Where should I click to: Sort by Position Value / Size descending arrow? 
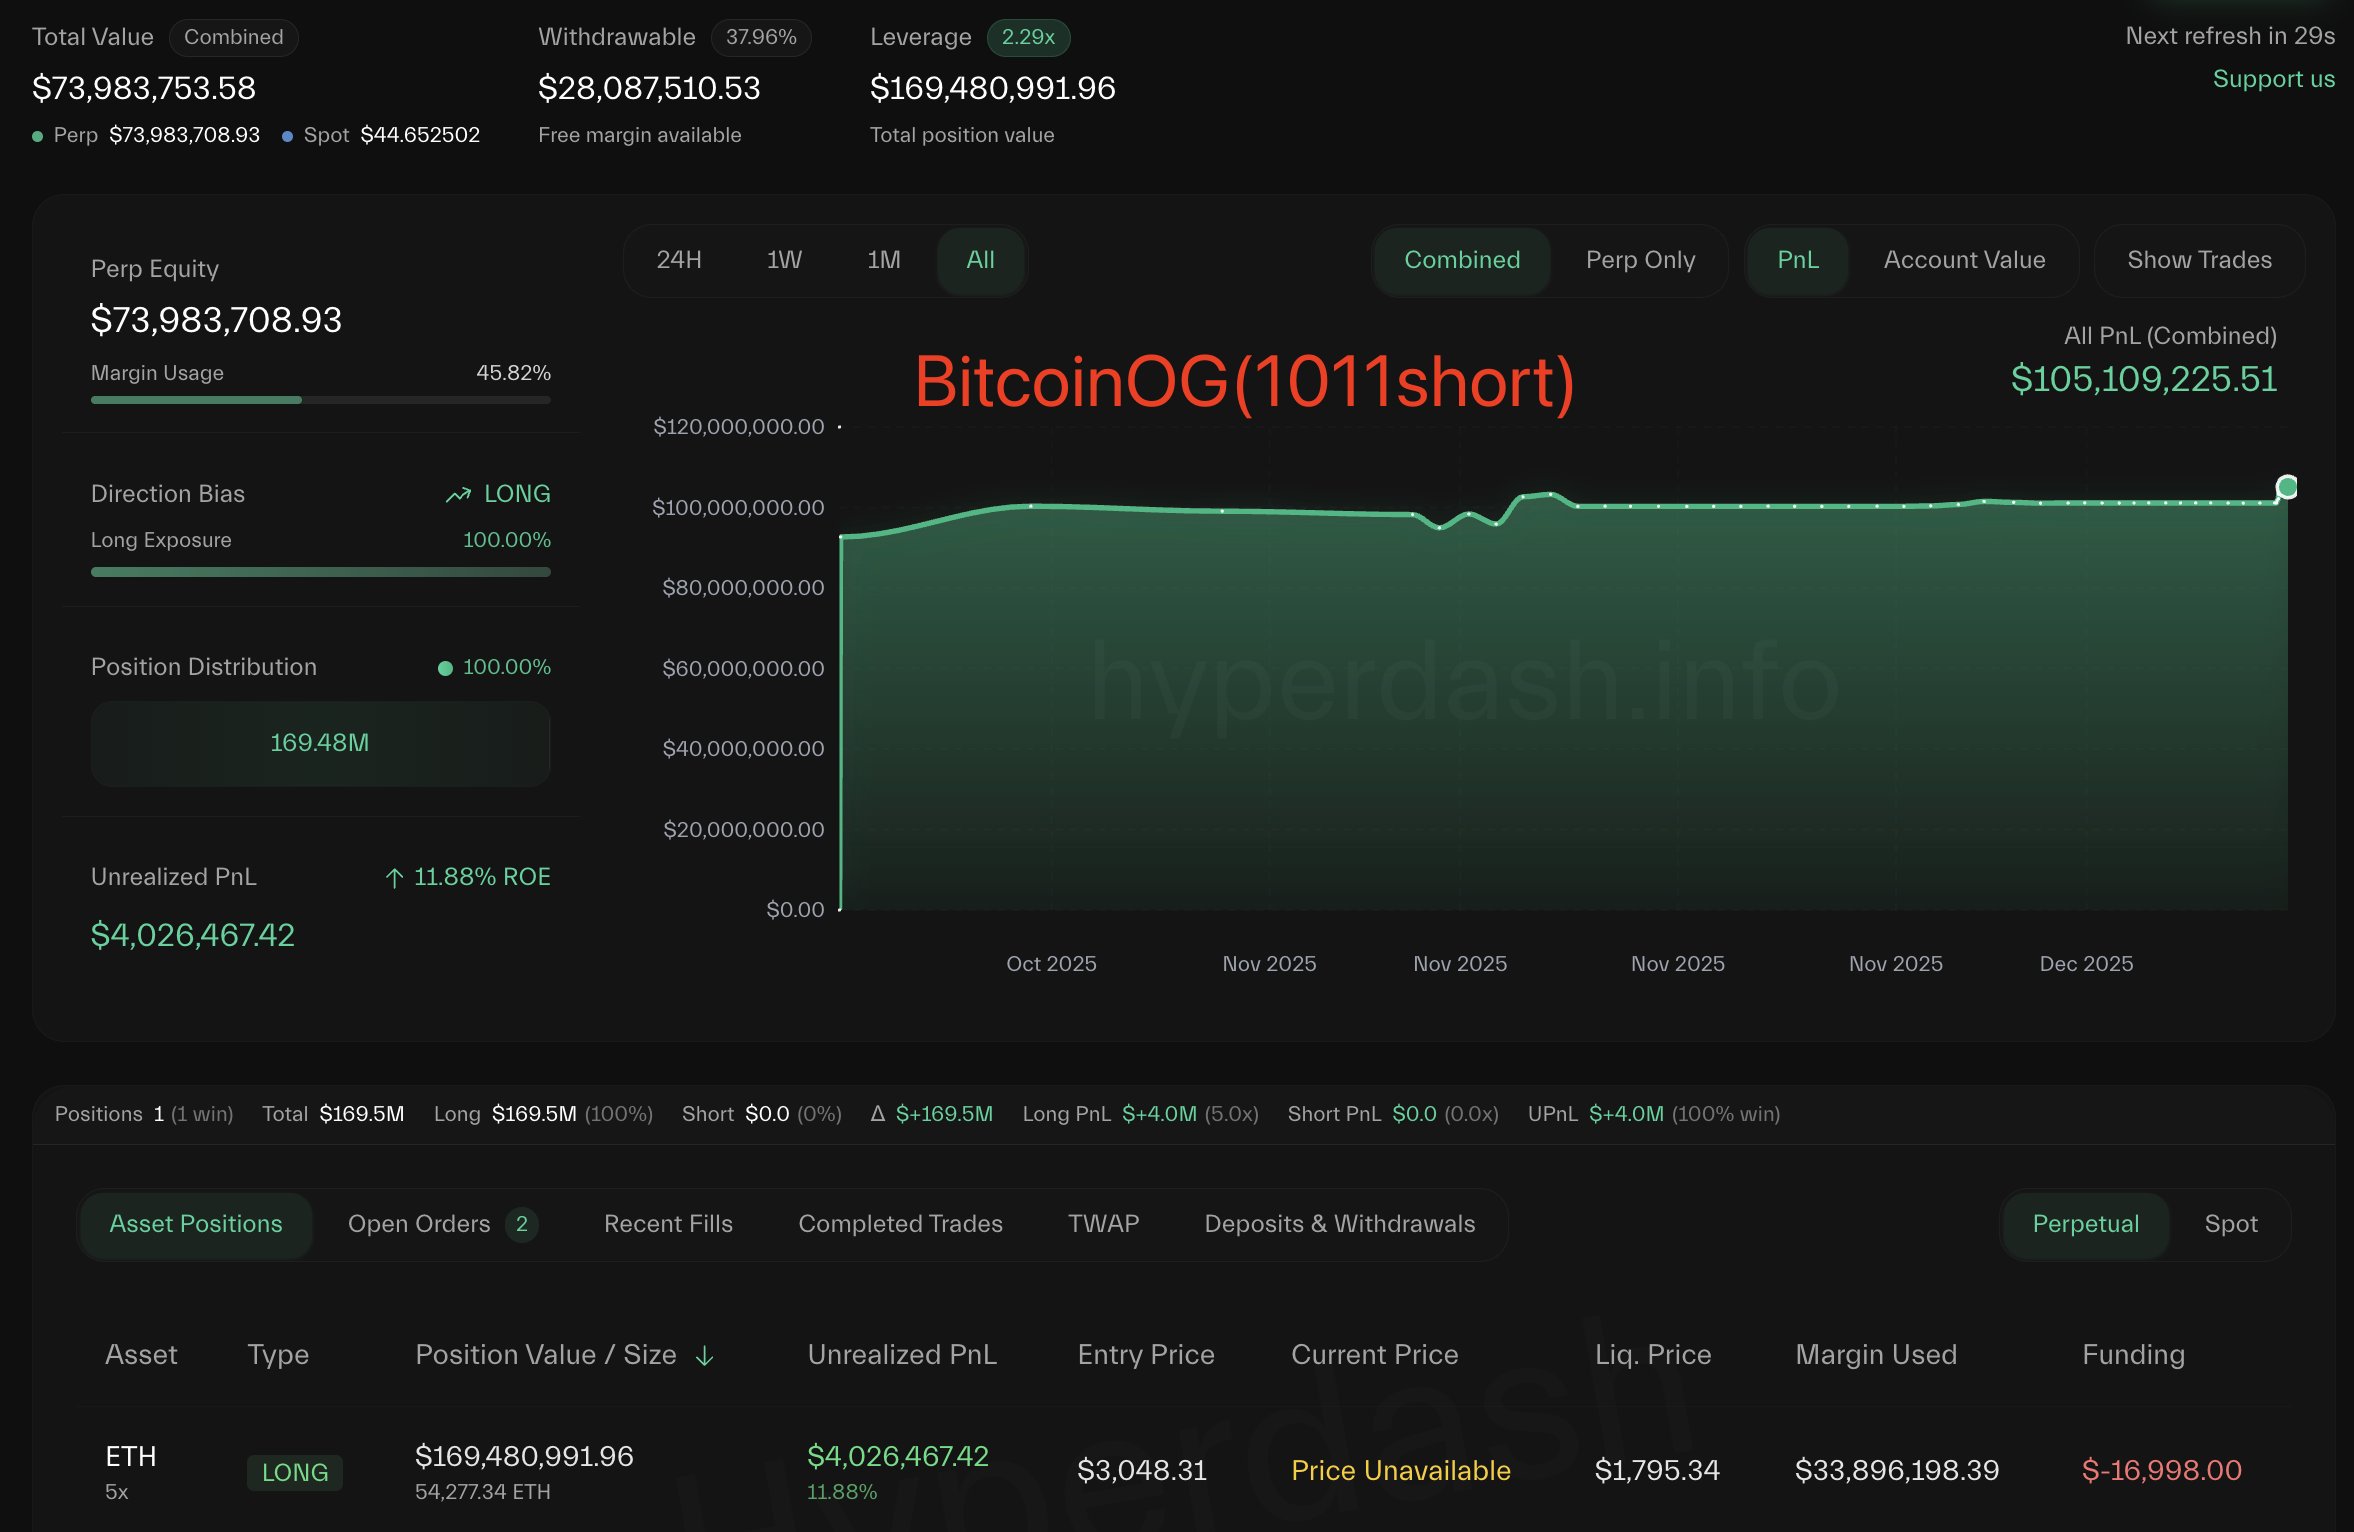pyautogui.click(x=706, y=1357)
